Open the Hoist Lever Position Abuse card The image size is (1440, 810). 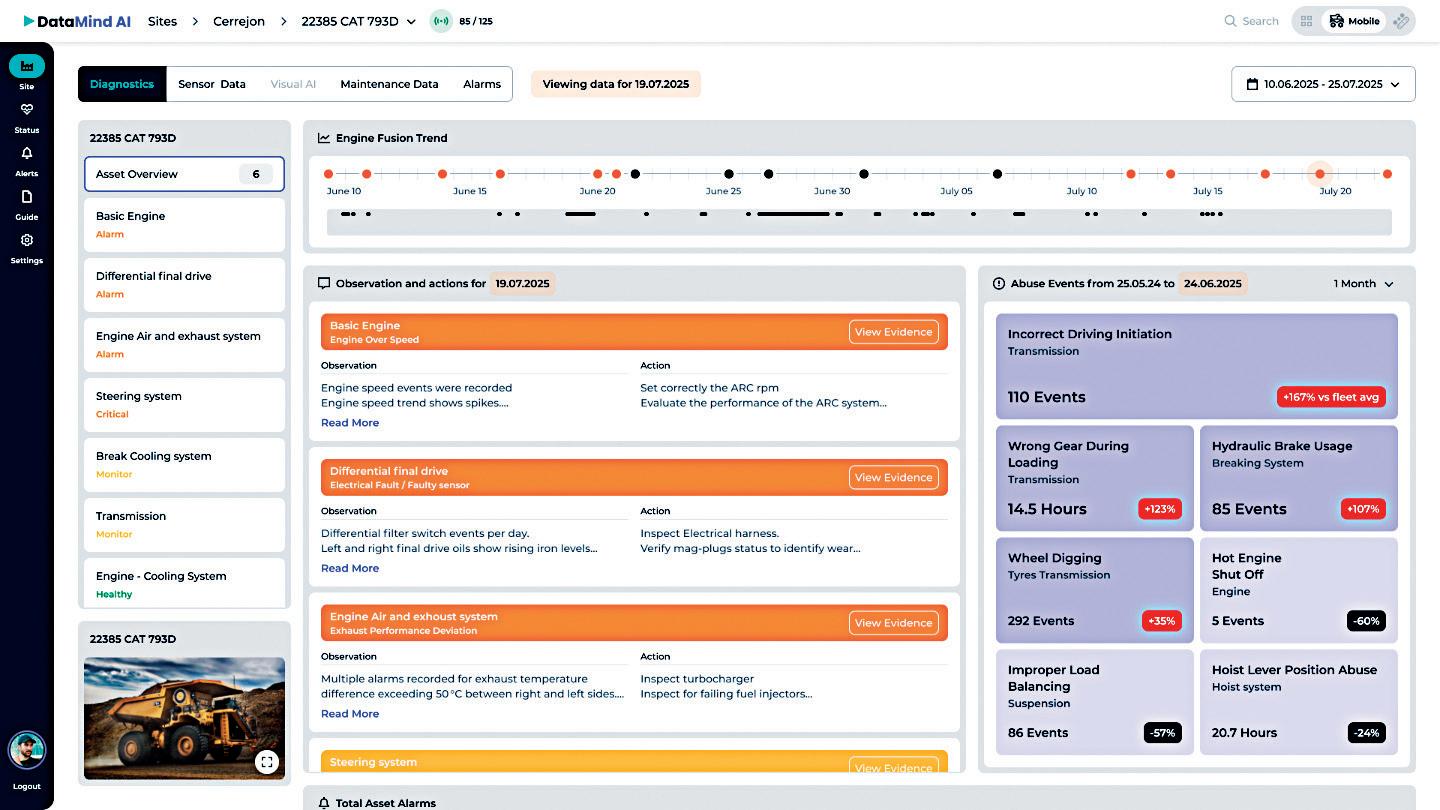(1299, 702)
